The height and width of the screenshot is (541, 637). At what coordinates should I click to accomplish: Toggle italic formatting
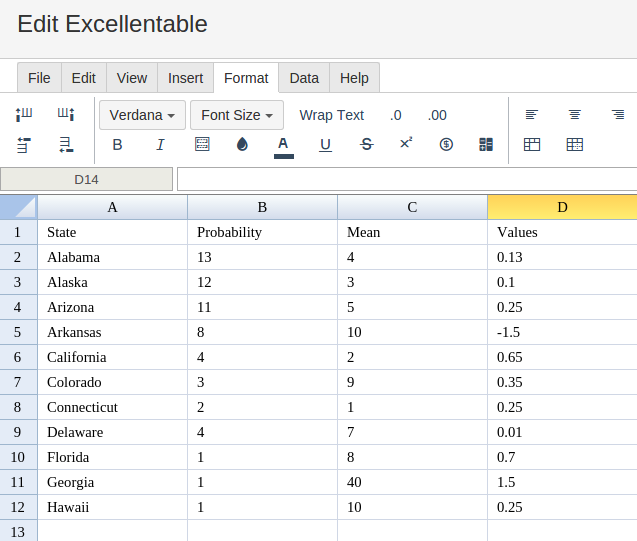(x=160, y=145)
